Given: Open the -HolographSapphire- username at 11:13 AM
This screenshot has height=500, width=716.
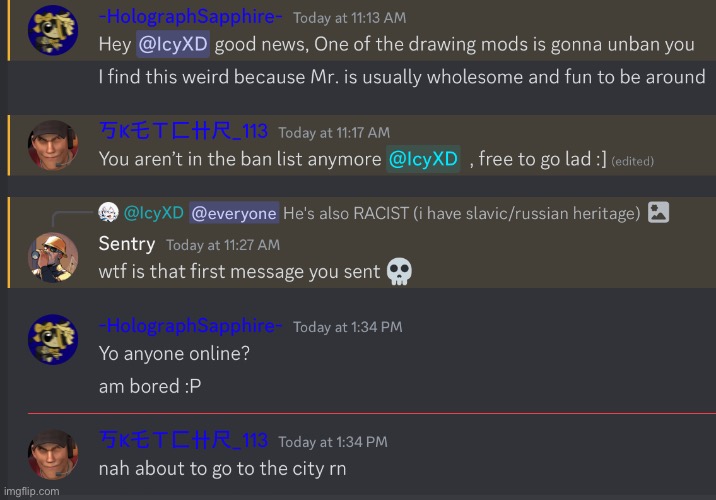Looking at the screenshot, I should point(190,17).
